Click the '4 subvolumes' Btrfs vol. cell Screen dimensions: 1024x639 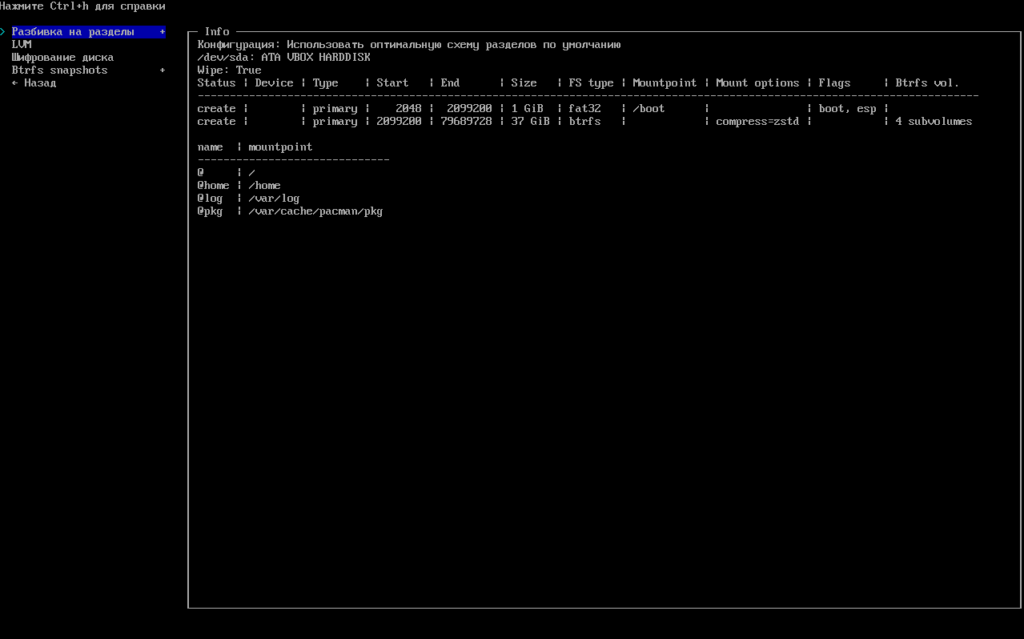click(x=933, y=122)
